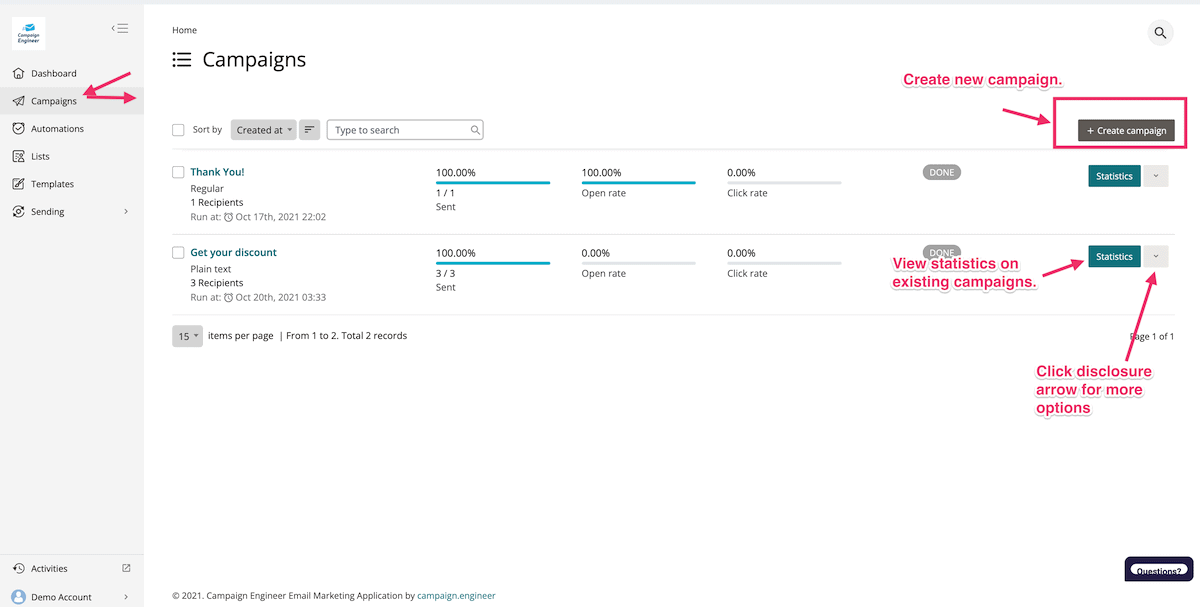Select the Thank You! campaign checkbox

tap(178, 172)
